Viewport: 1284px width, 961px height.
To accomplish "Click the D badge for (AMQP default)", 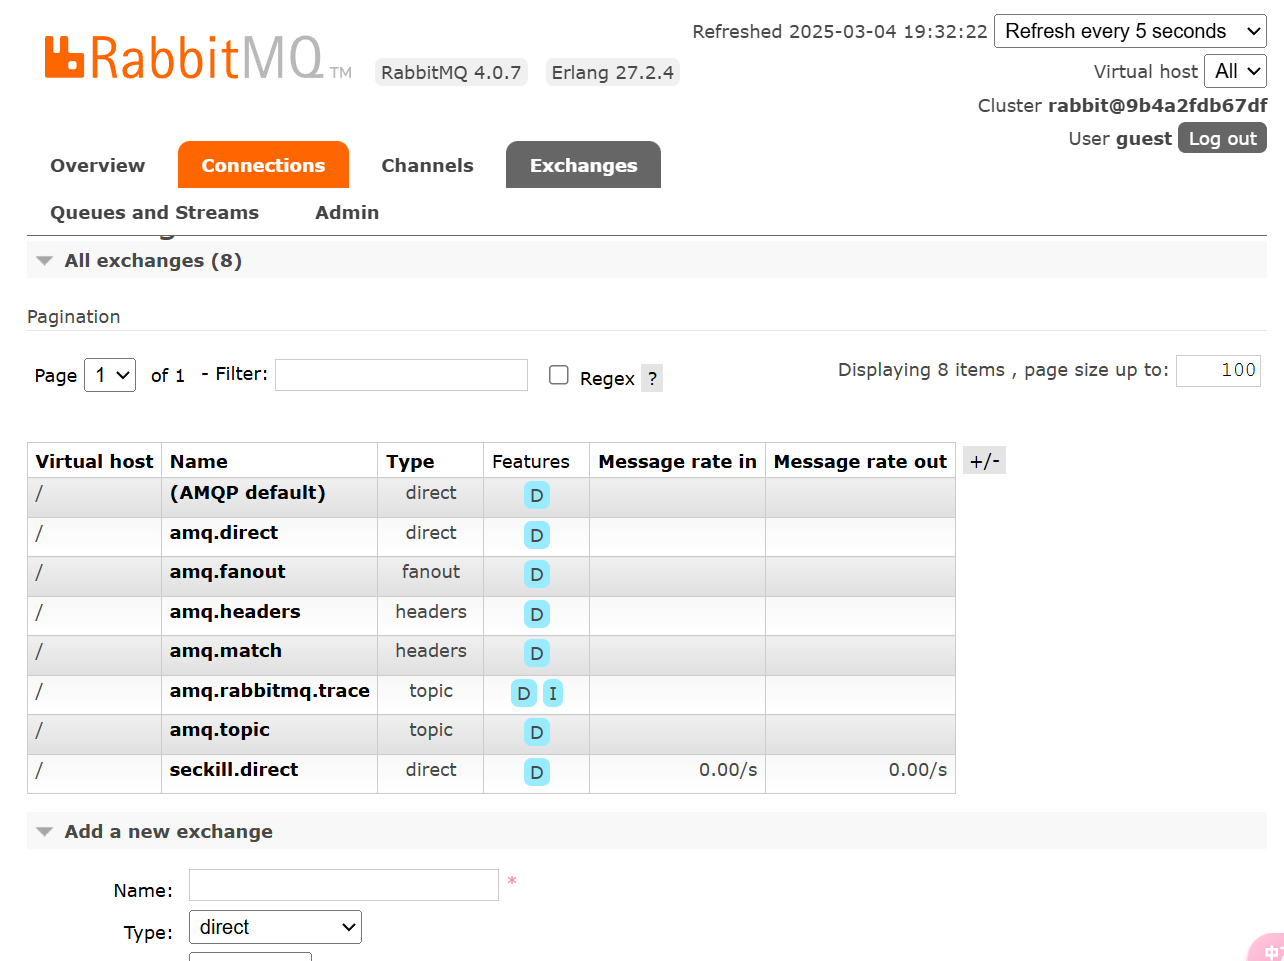I will pyautogui.click(x=537, y=495).
